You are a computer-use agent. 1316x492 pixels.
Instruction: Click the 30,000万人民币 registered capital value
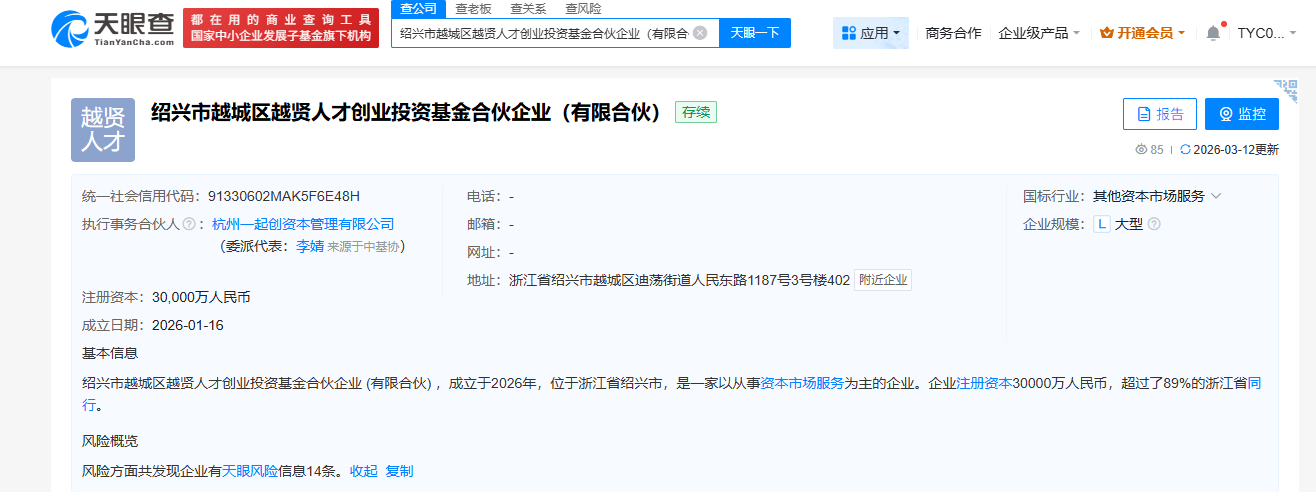point(201,297)
